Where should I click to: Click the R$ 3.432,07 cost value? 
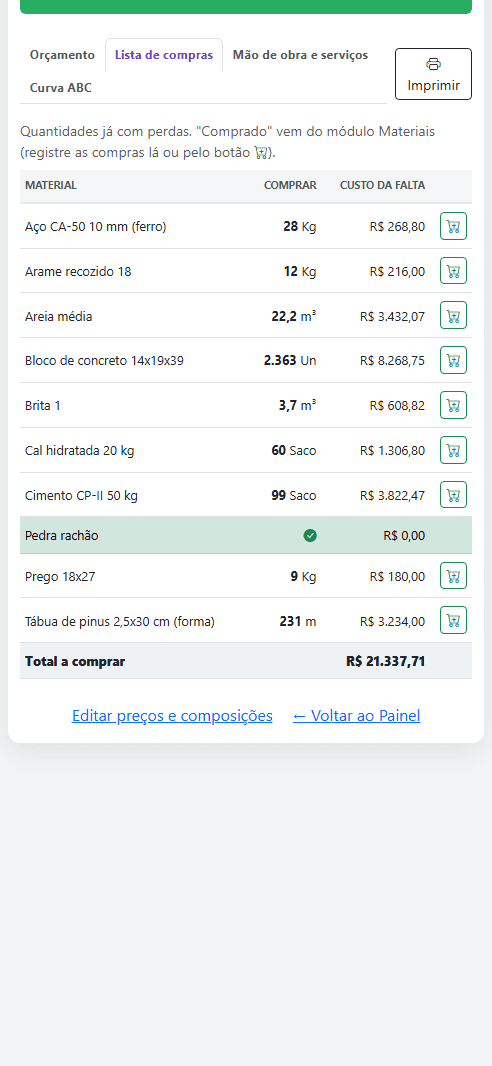pos(393,317)
